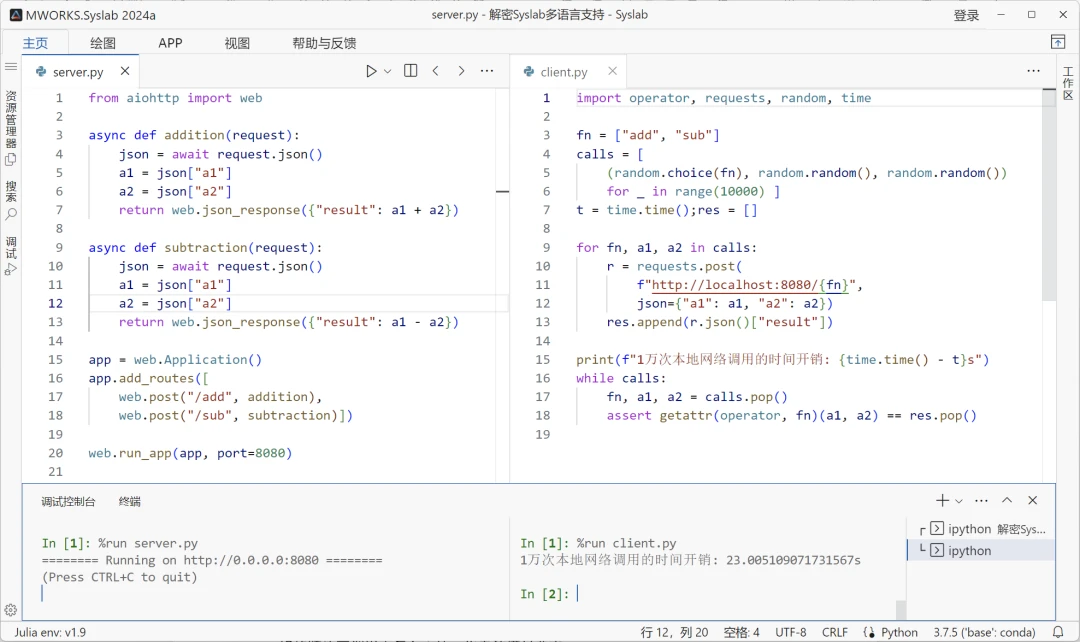Open the APP ribbon tab

[170, 43]
